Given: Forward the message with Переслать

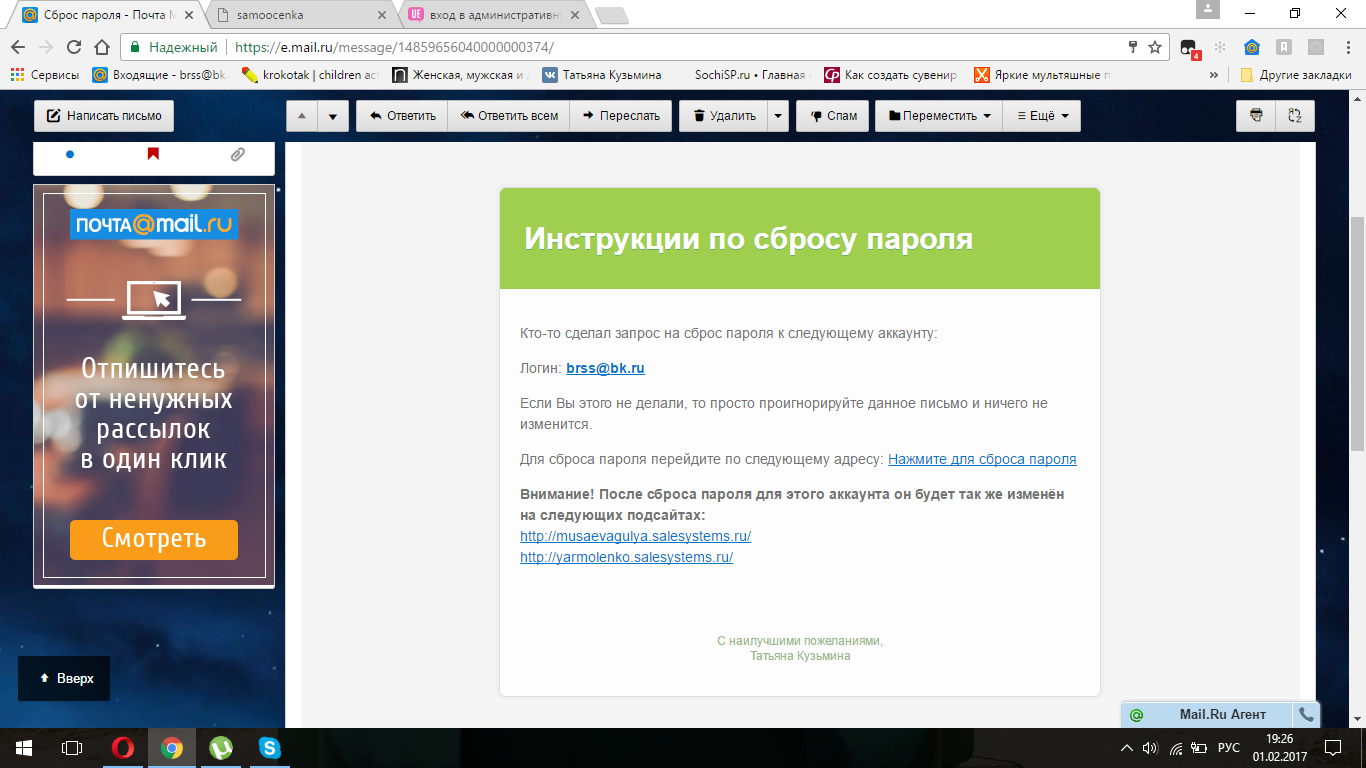Looking at the screenshot, I should (x=621, y=116).
